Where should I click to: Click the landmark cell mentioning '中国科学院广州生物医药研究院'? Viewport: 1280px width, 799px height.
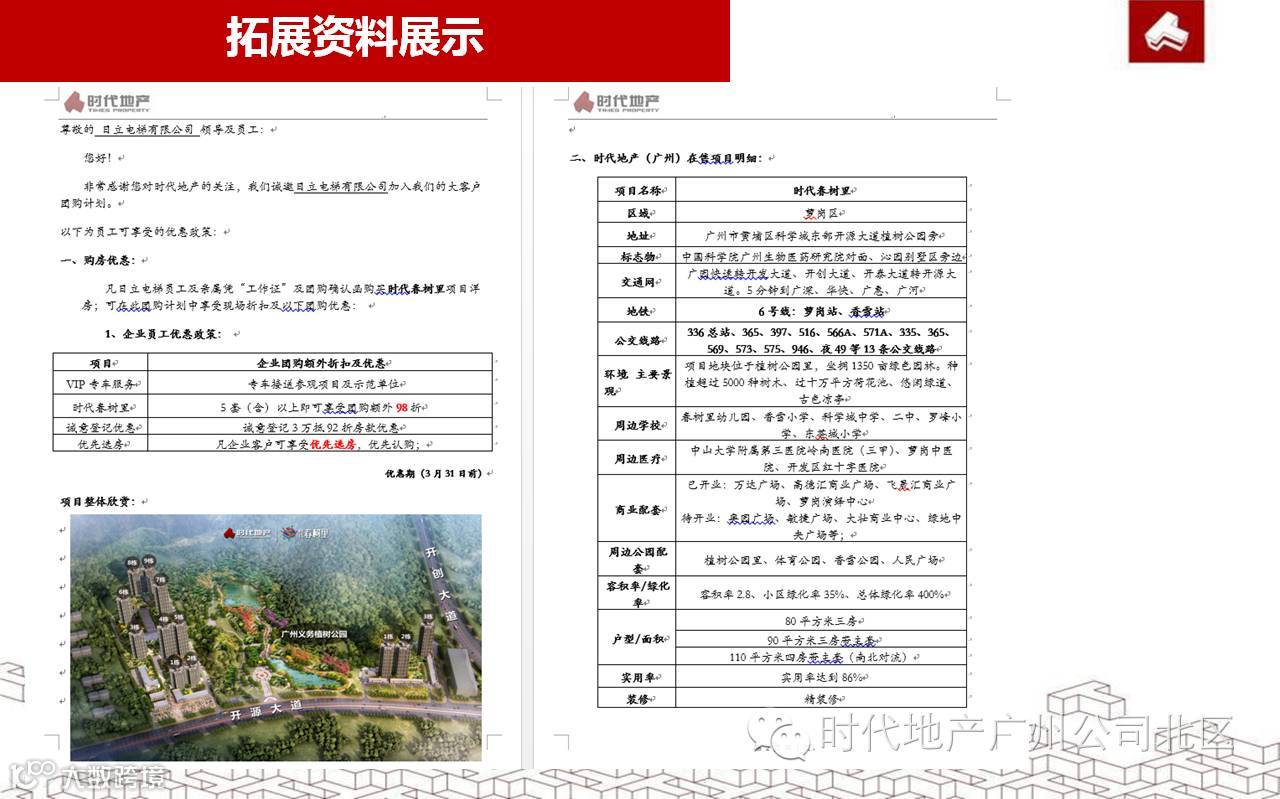[x=822, y=256]
